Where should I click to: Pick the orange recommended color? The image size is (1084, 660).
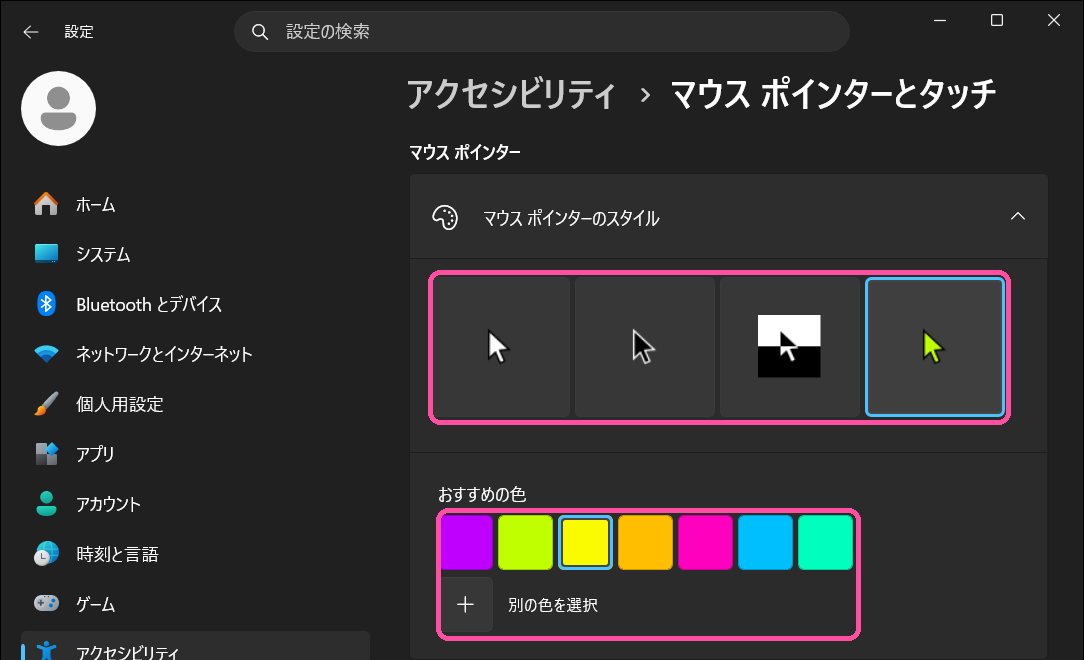(645, 543)
